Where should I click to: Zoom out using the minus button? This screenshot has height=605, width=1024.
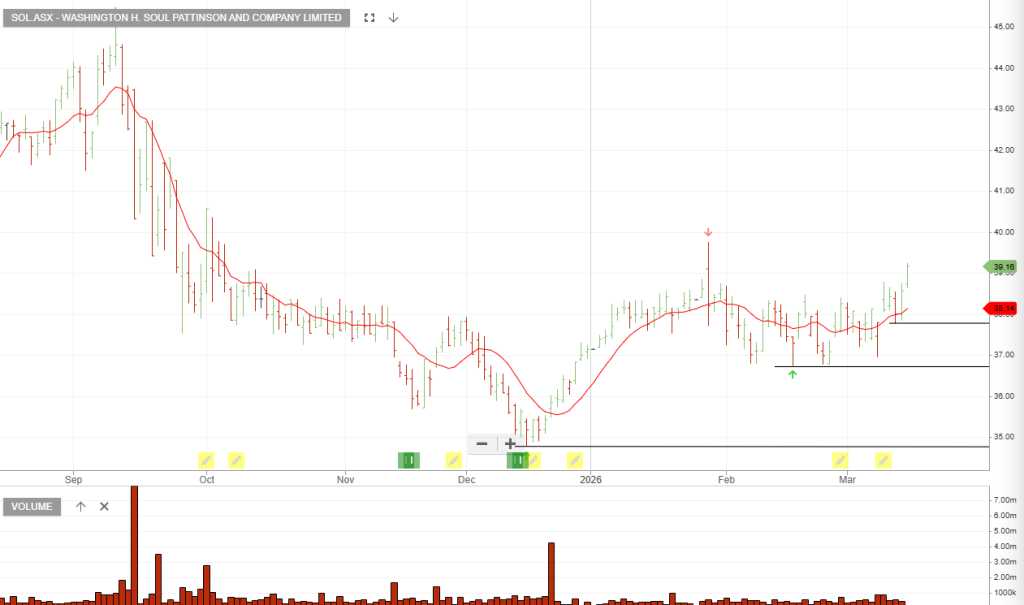(482, 443)
